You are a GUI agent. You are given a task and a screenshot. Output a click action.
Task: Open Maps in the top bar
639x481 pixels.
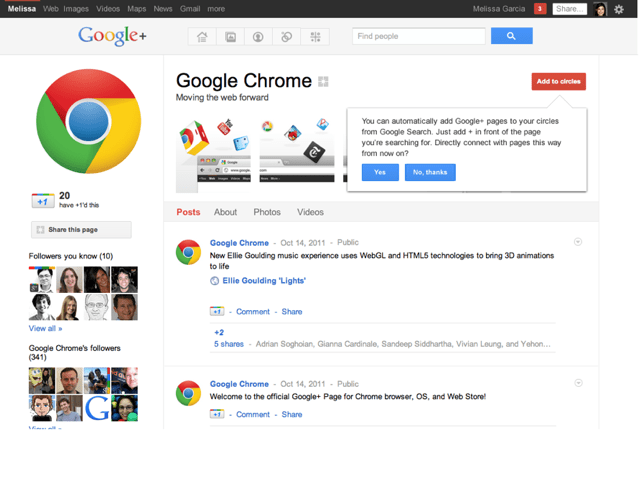(137, 9)
